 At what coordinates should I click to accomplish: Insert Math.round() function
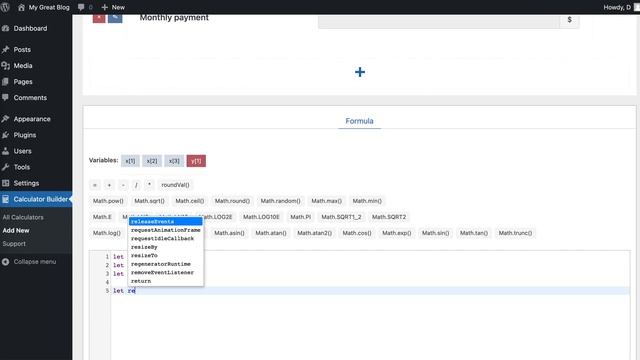tap(232, 201)
